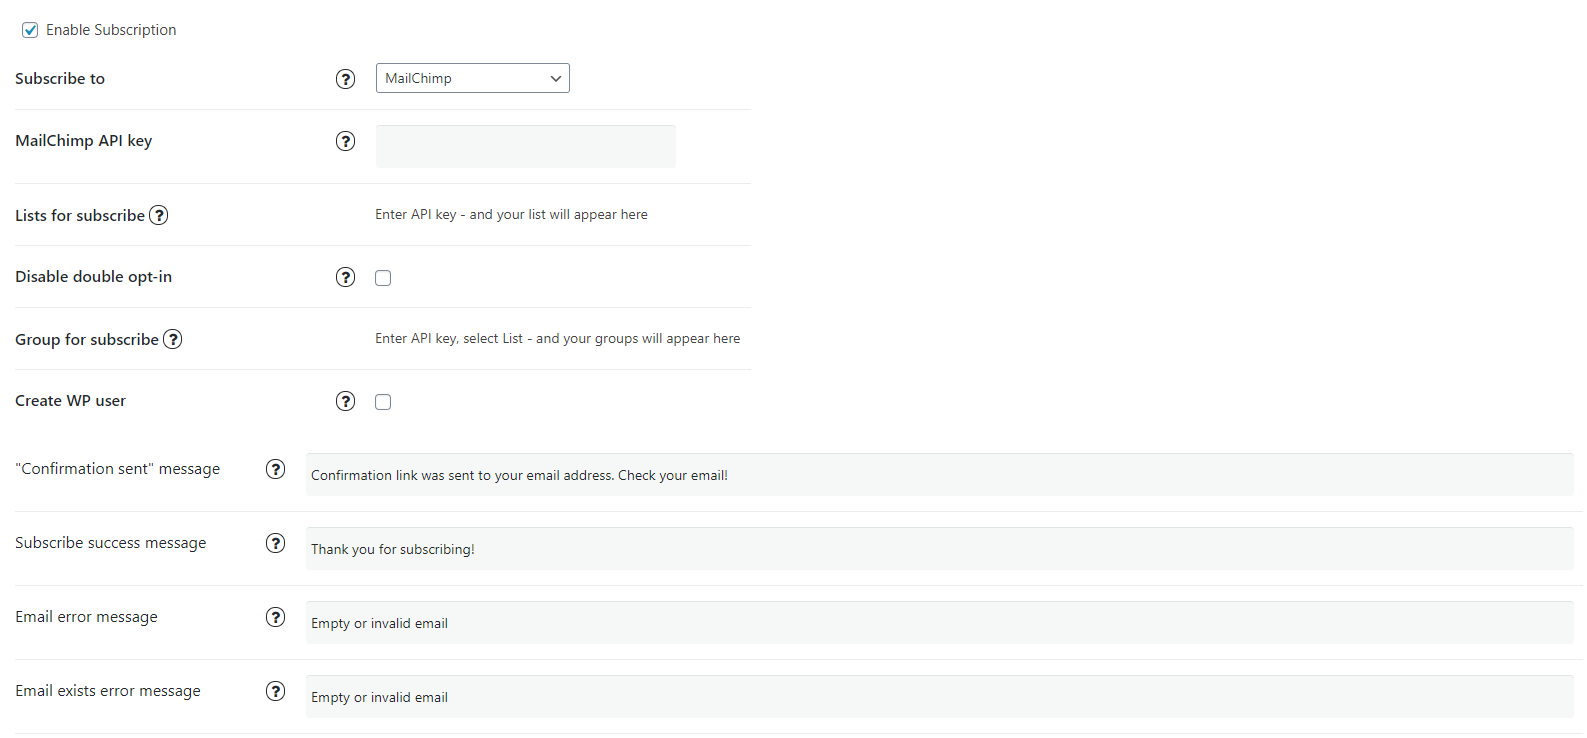Click the Email error message field

tap(939, 623)
